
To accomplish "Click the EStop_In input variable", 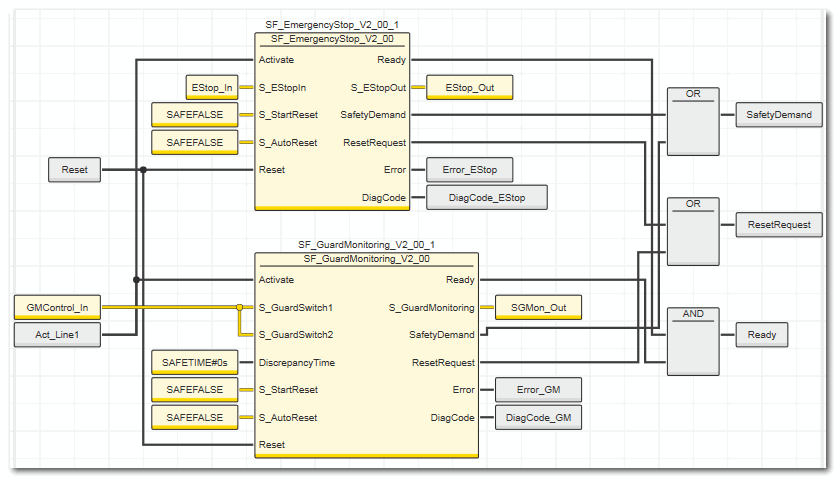I will [x=211, y=88].
